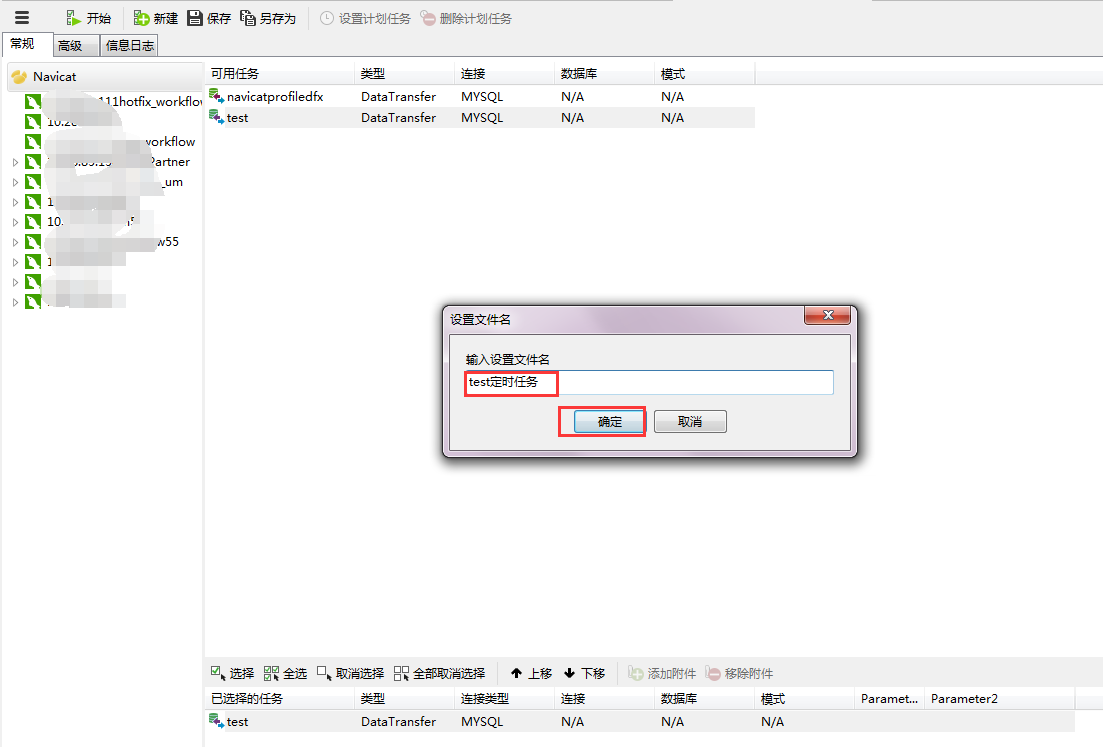Click 另存为 save-as button
Viewport: 1103px width, 747px height.
[x=268, y=18]
